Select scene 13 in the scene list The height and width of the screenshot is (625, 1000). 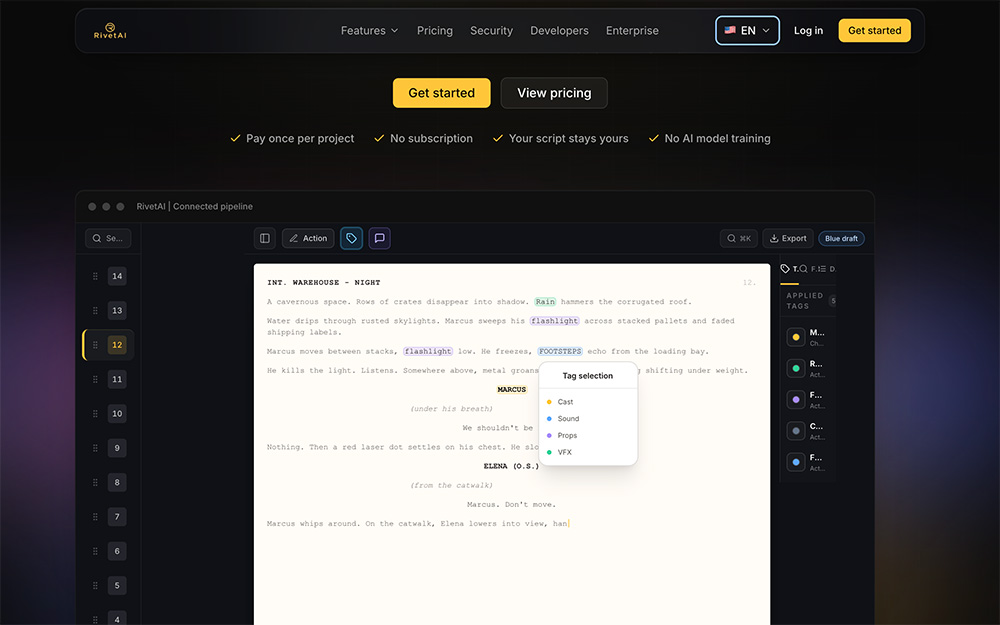coord(117,311)
